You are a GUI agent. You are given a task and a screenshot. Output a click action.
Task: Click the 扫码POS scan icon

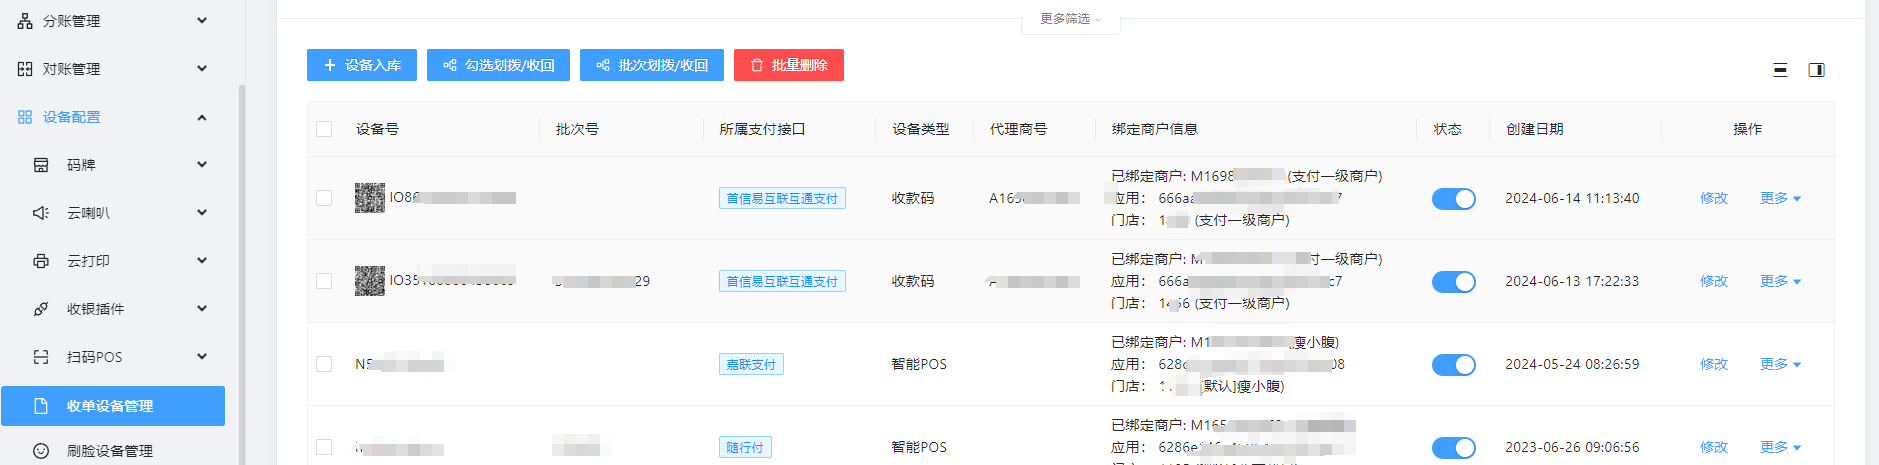(41, 357)
